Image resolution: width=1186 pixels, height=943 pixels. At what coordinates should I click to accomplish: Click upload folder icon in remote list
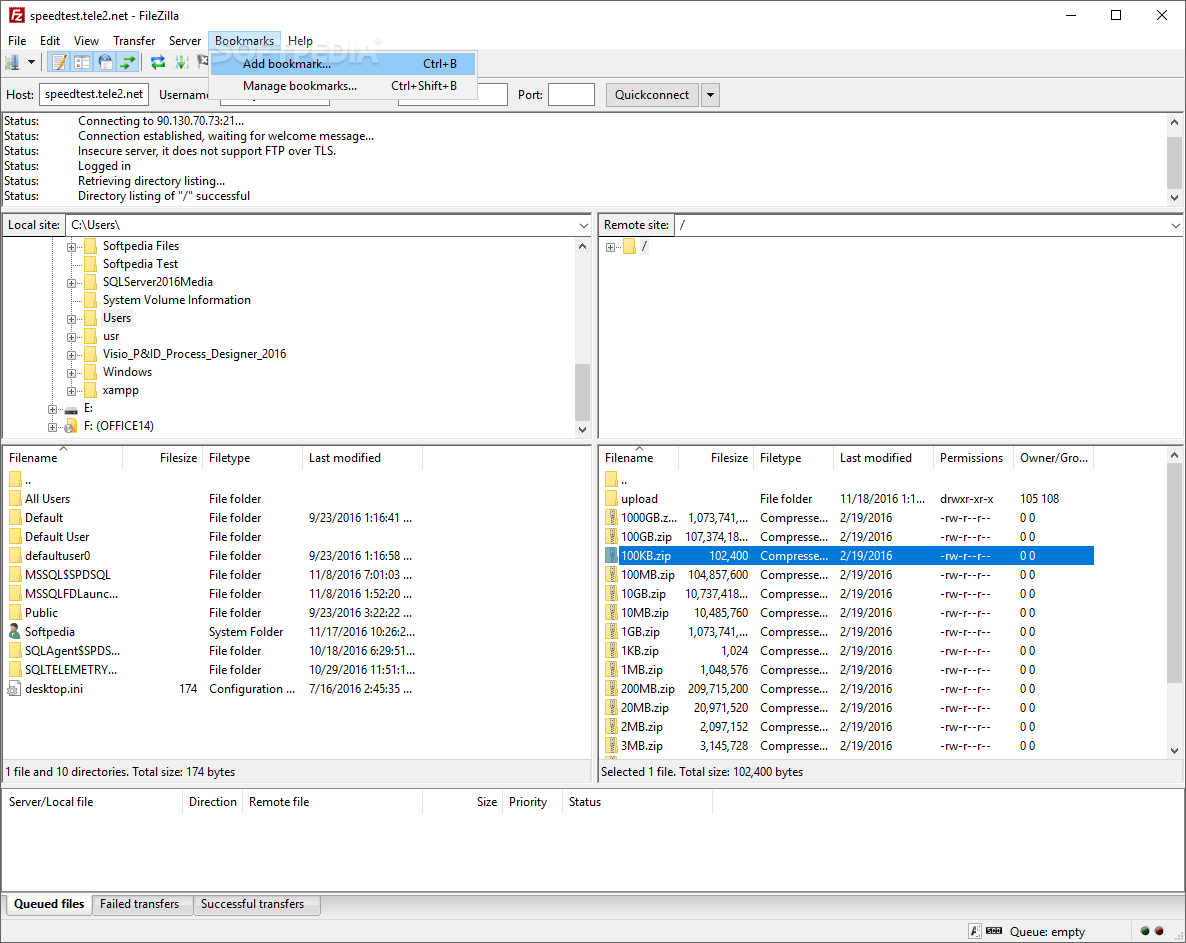click(x=611, y=499)
